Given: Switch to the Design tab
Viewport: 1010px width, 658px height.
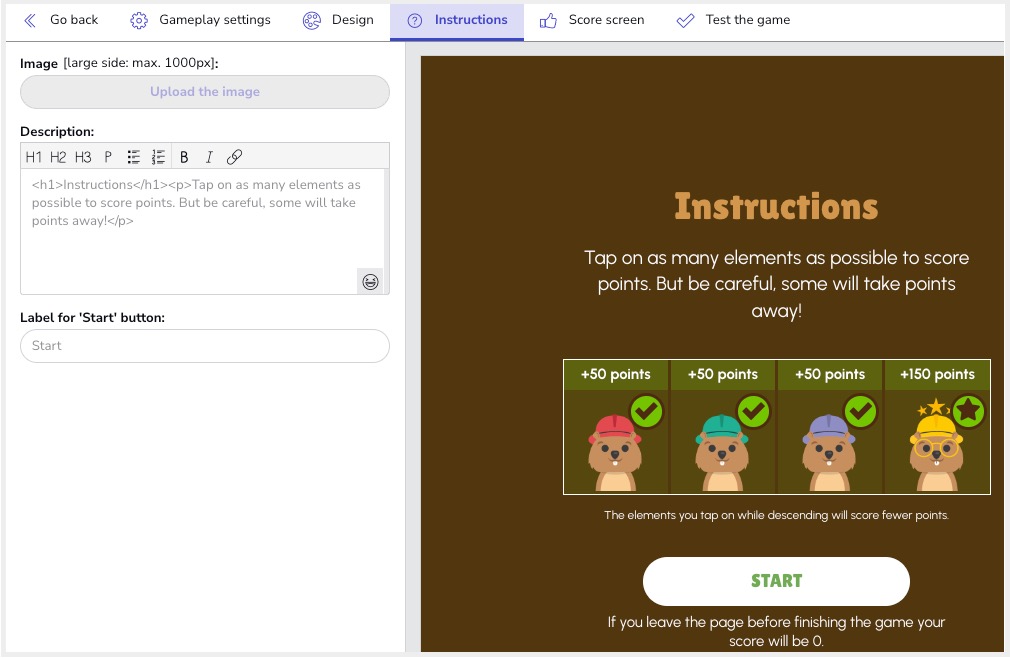Looking at the screenshot, I should tap(338, 20).
